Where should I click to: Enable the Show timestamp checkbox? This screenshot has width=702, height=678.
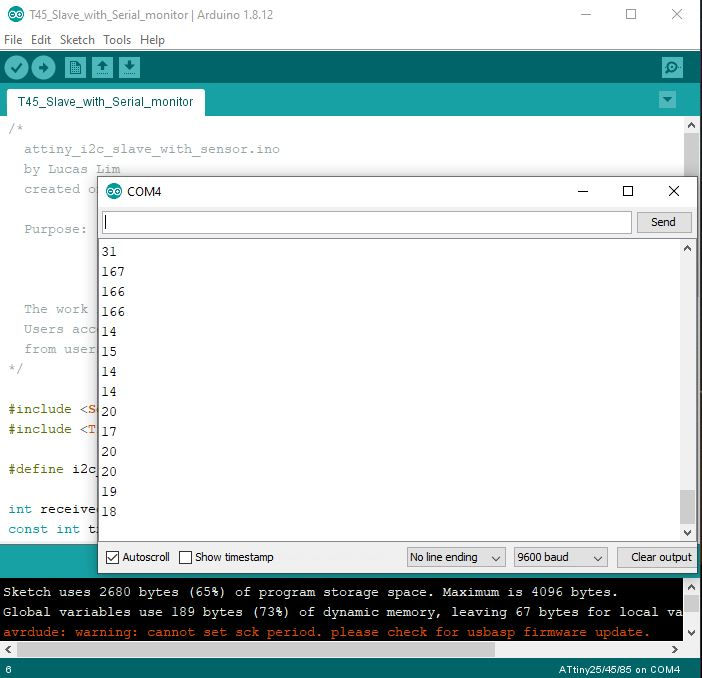185,557
